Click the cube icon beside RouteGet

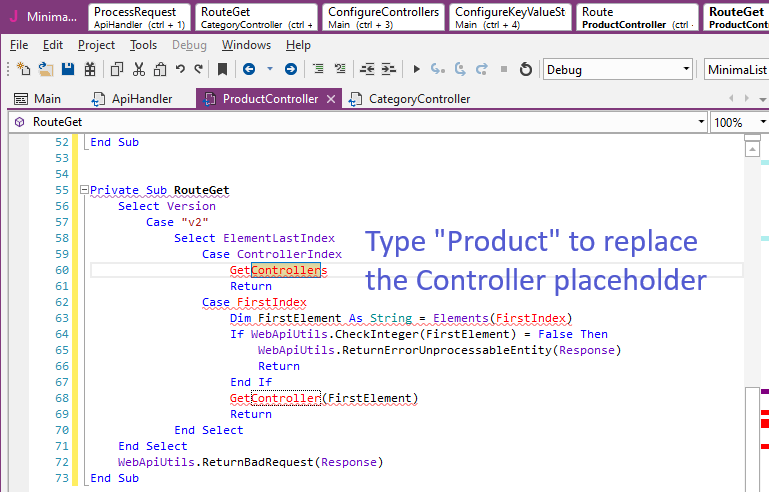pos(20,122)
